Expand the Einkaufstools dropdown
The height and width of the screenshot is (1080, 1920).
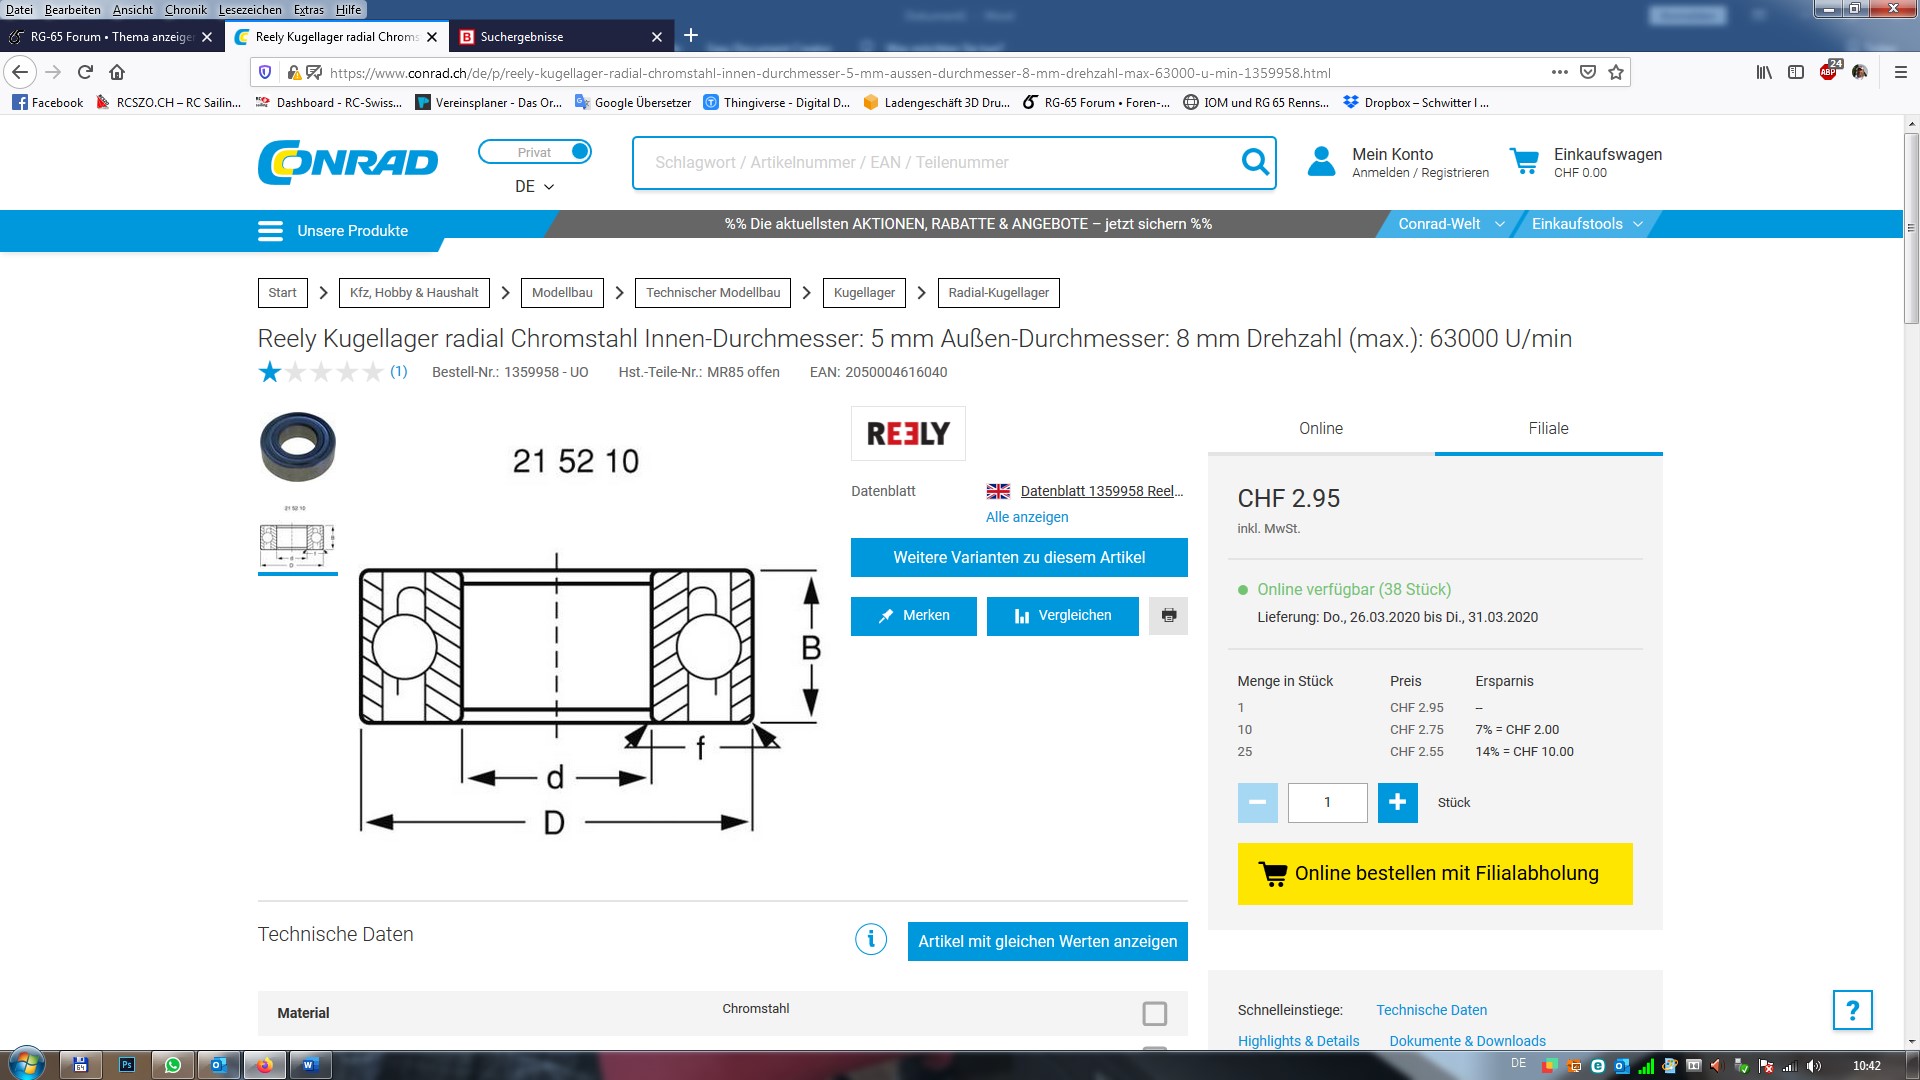(1587, 224)
